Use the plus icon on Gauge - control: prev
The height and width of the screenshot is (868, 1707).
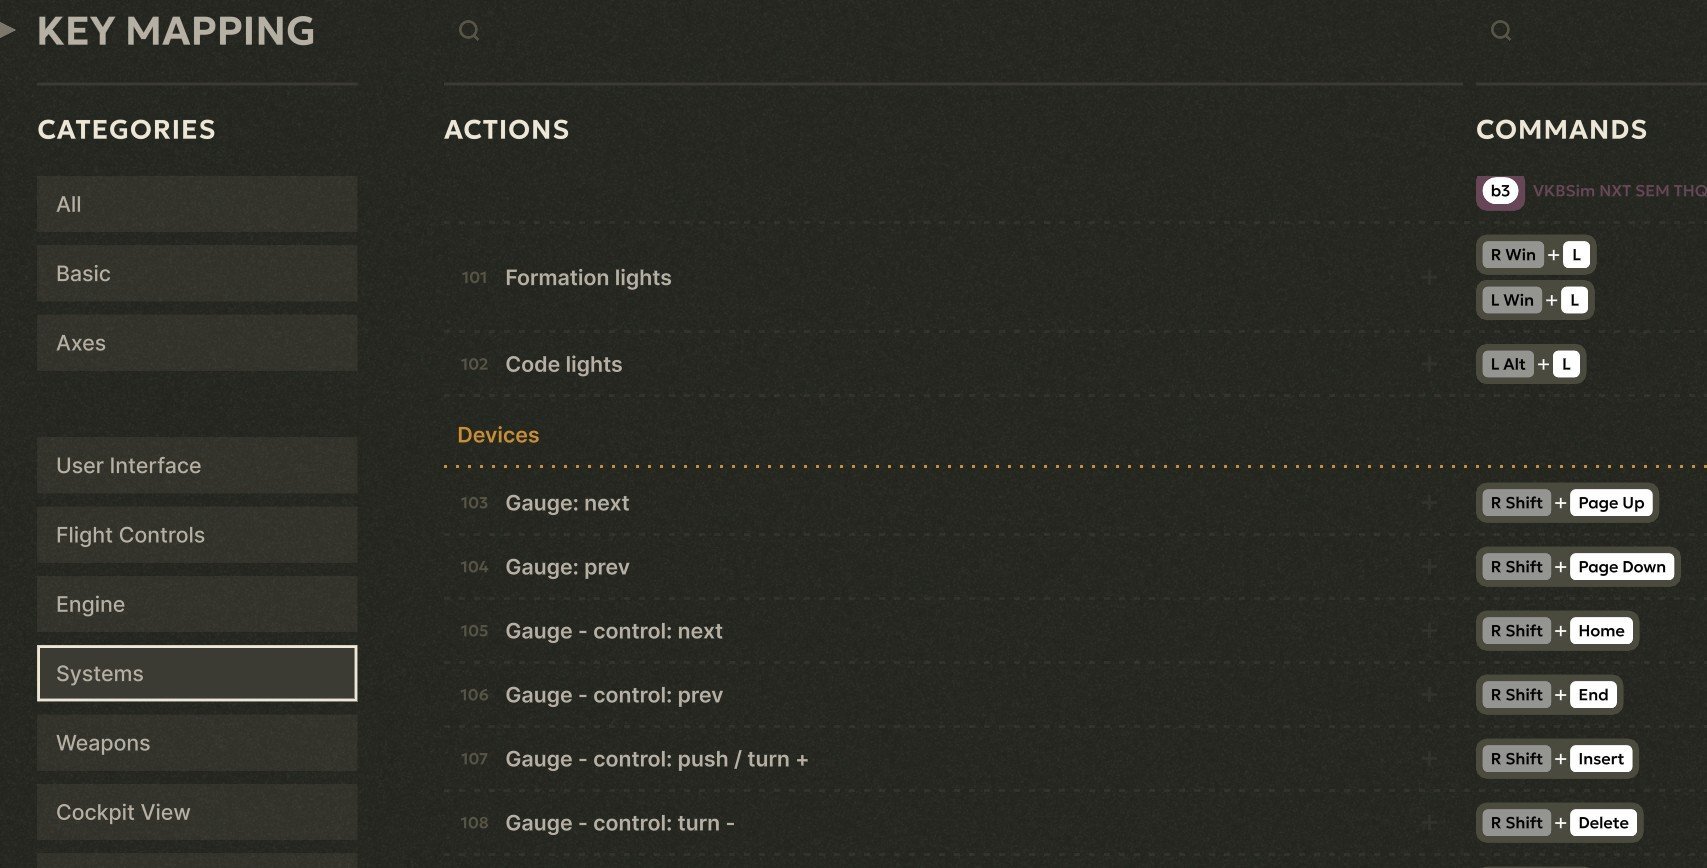[1430, 695]
